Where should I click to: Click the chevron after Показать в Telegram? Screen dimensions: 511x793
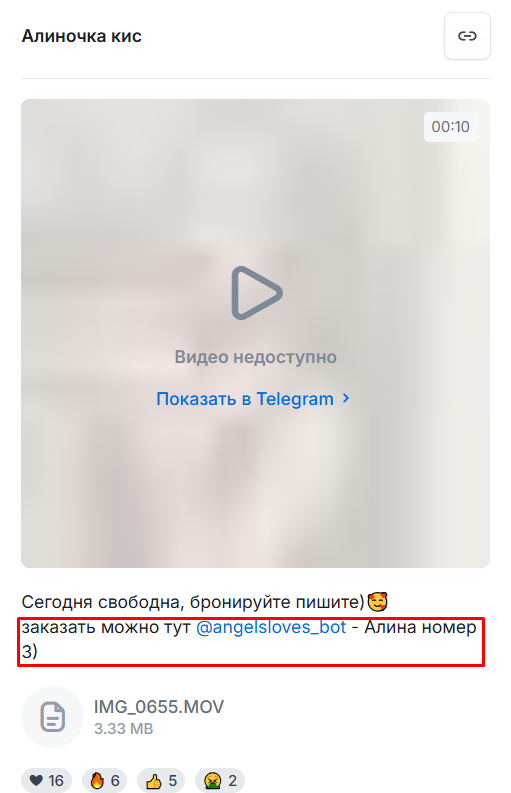[346, 399]
